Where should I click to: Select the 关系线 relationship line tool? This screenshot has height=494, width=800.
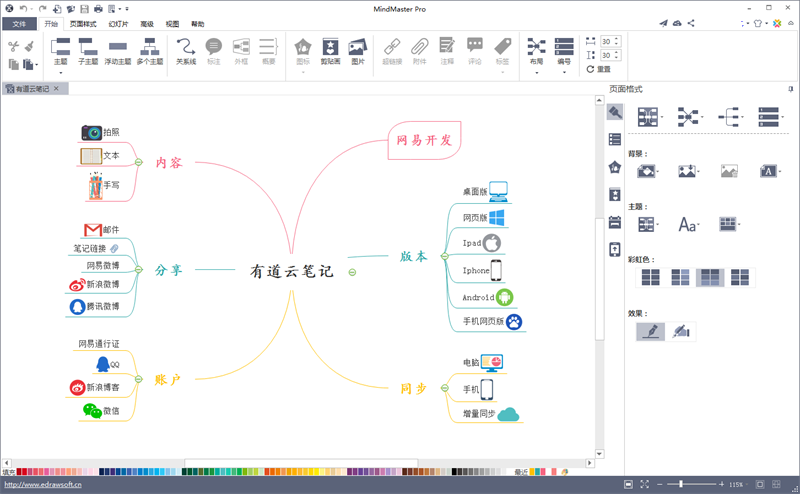(x=186, y=52)
